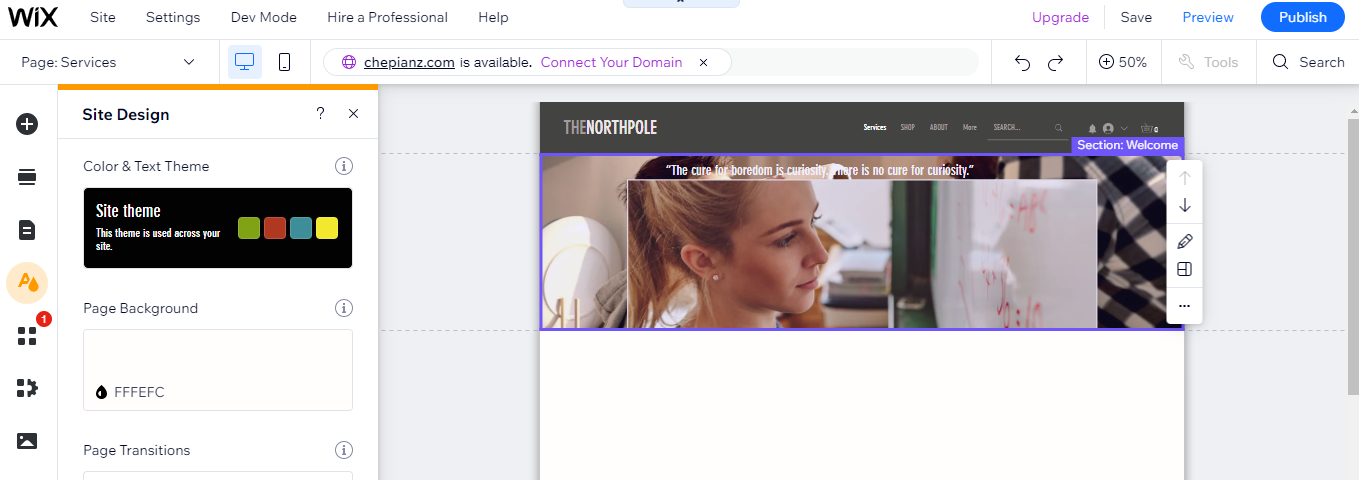
Task: Show info for Page Background
Action: pos(344,308)
